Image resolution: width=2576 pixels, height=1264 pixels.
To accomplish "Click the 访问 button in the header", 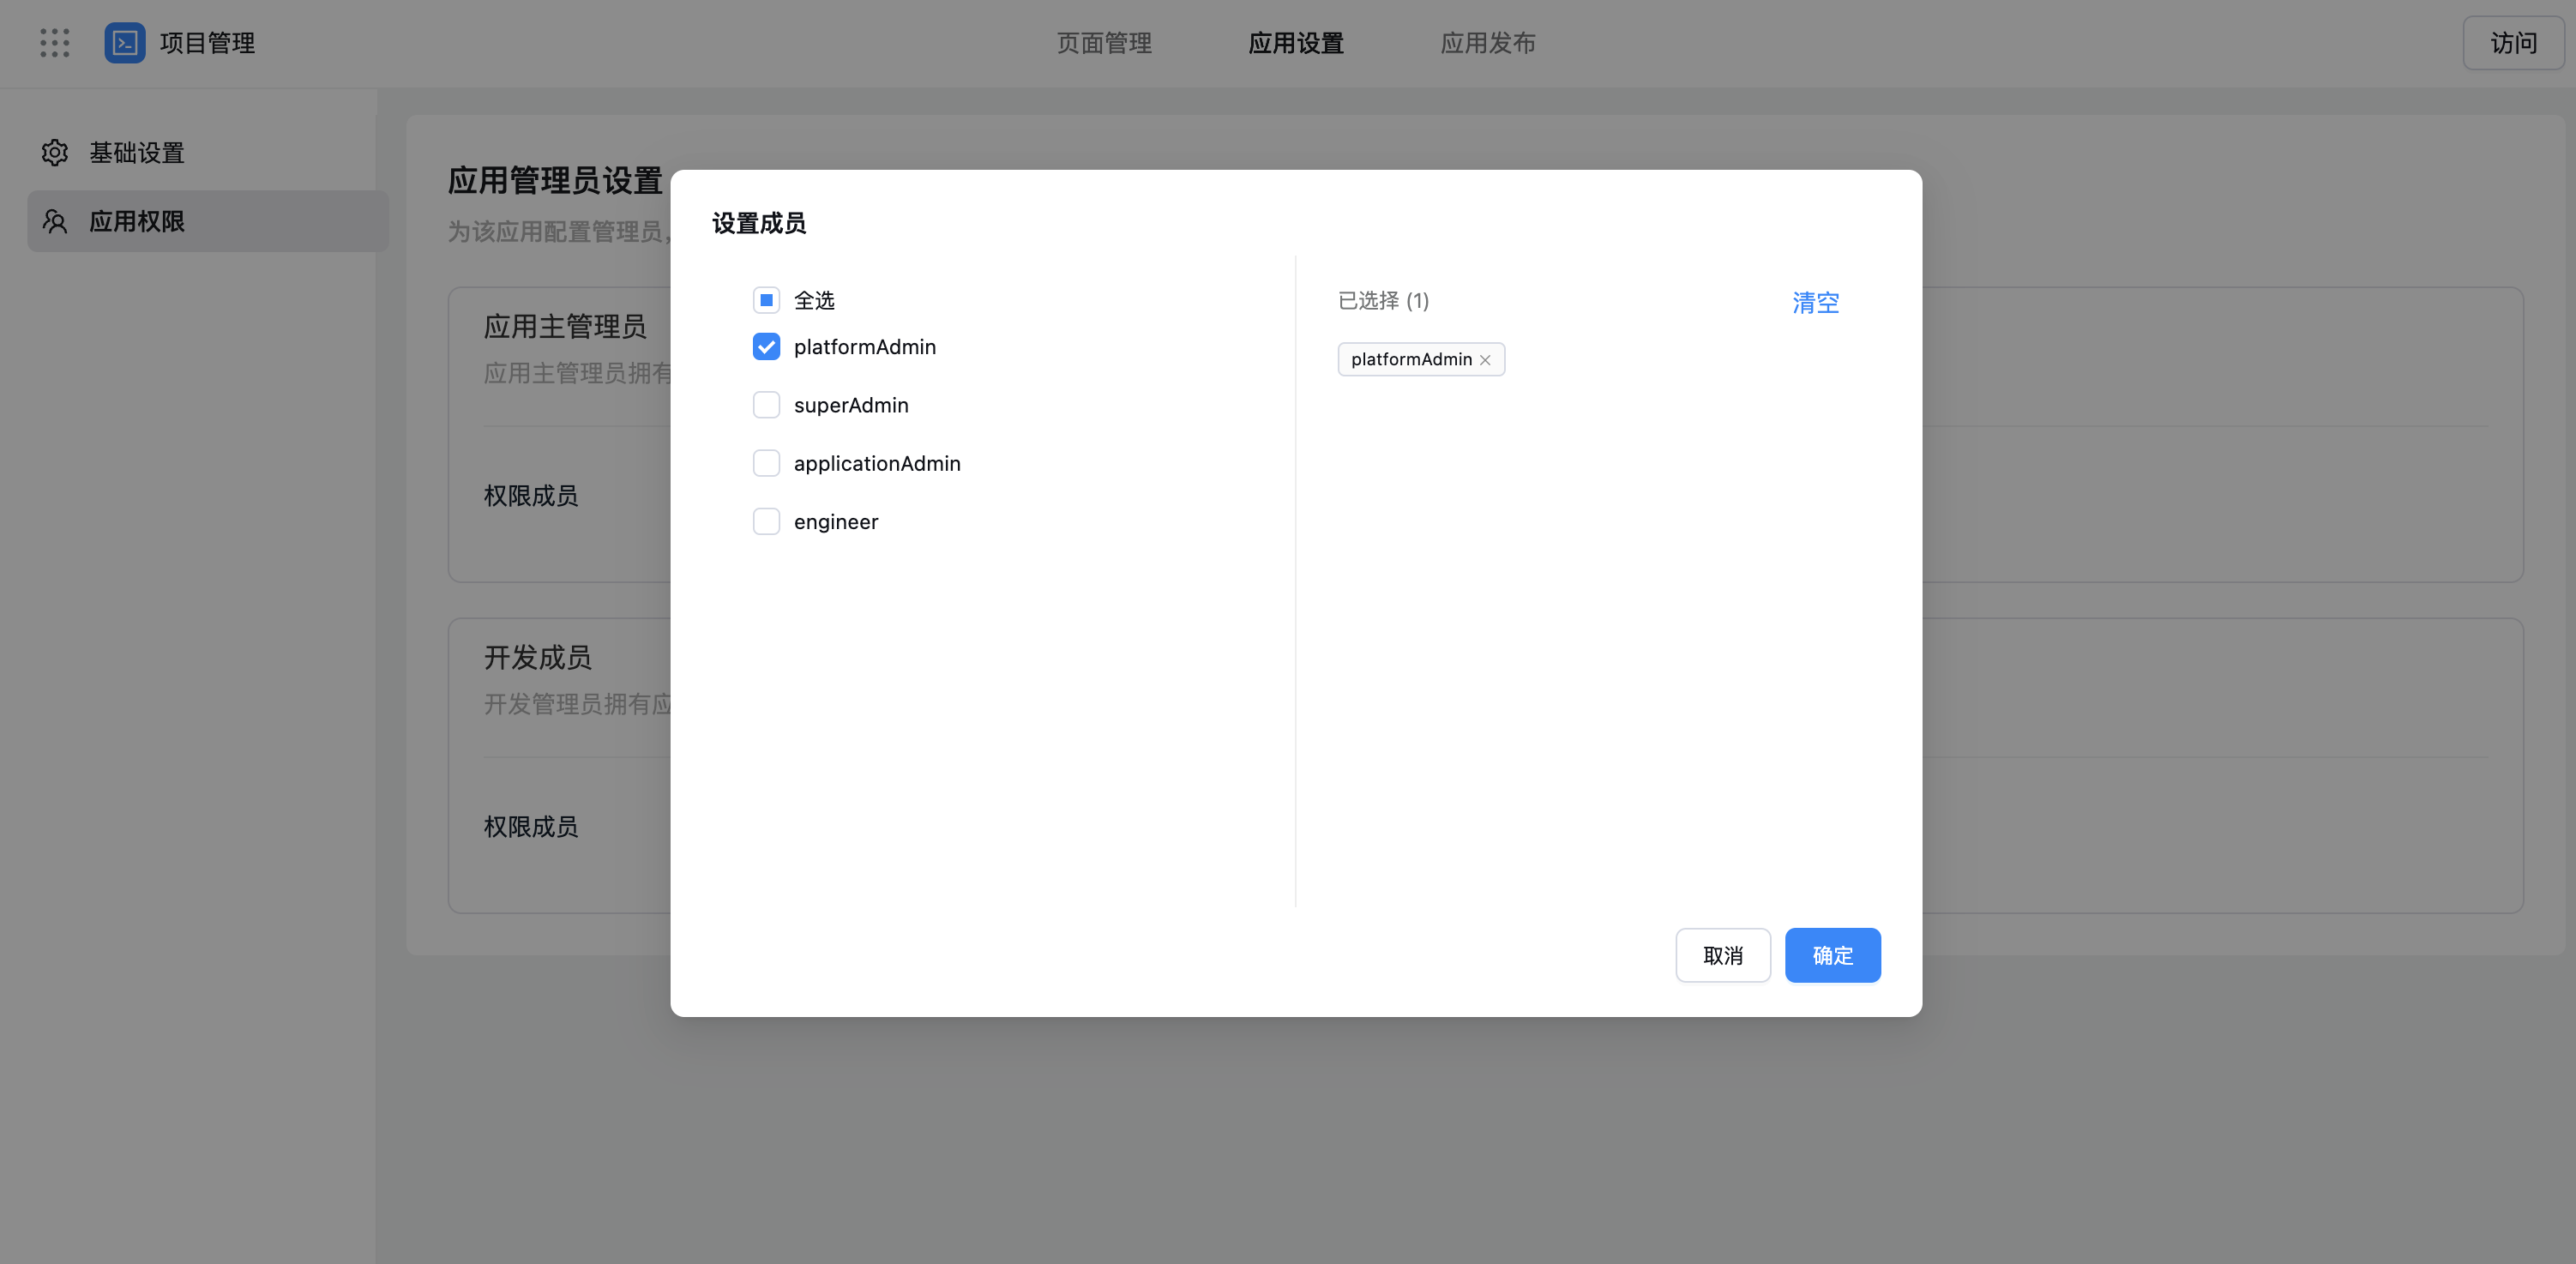I will pos(2513,43).
